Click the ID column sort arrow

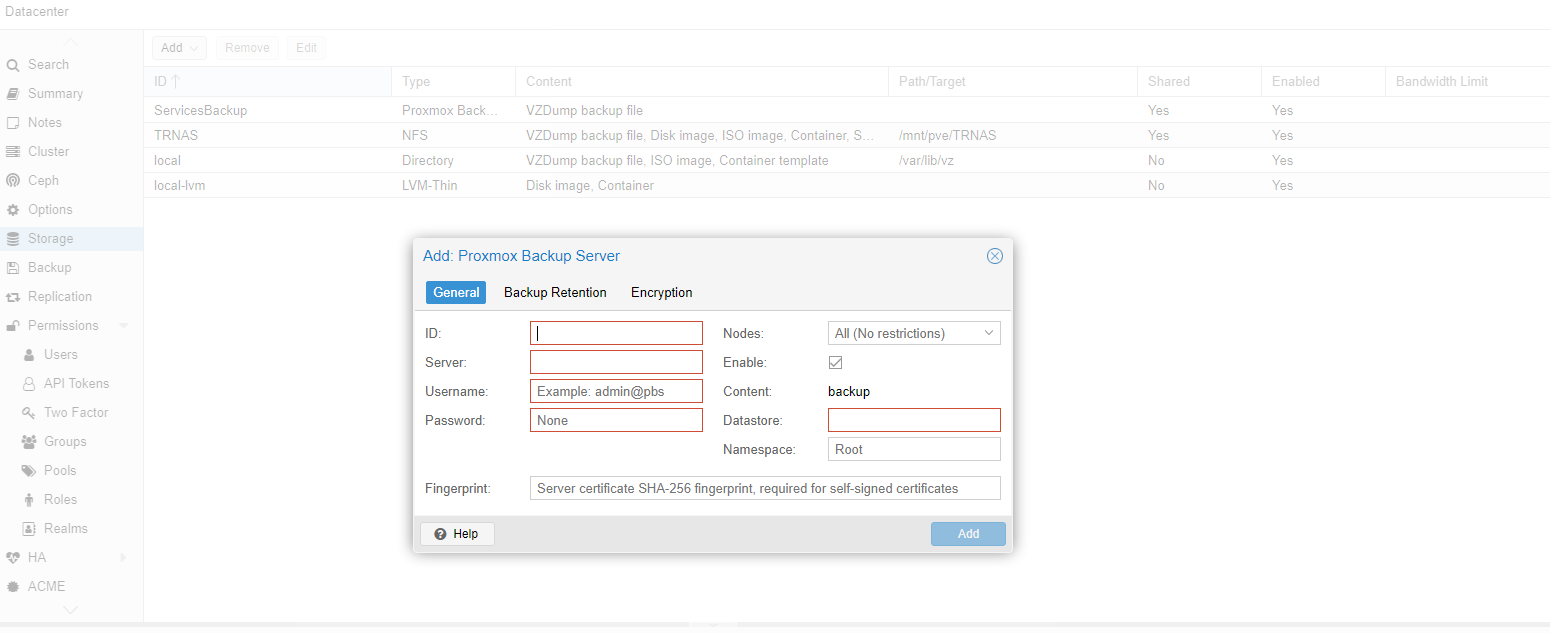click(176, 81)
